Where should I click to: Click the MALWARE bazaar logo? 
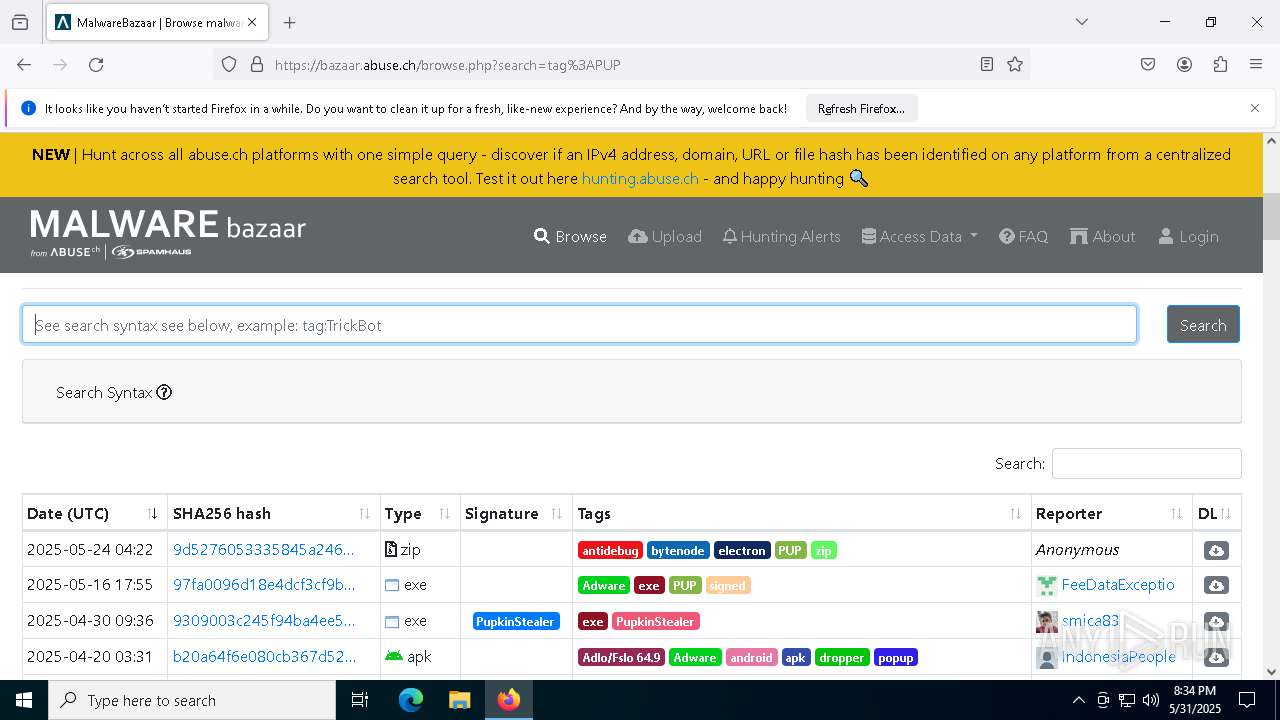(x=168, y=233)
